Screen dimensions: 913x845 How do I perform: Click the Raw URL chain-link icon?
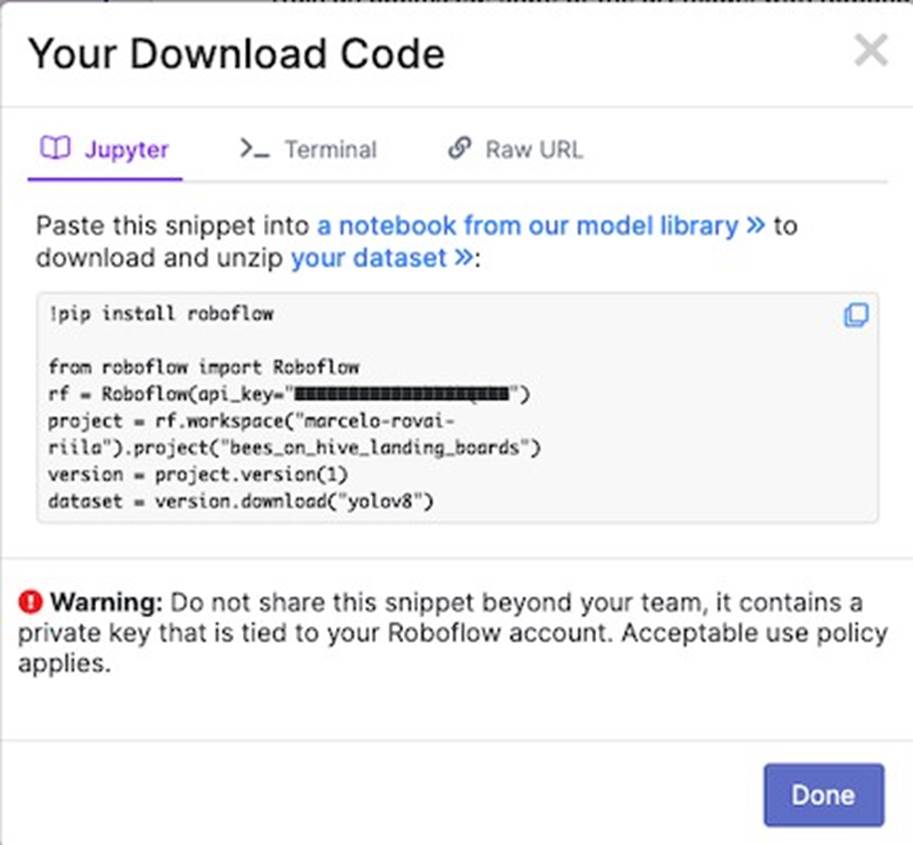pyautogui.click(x=459, y=149)
